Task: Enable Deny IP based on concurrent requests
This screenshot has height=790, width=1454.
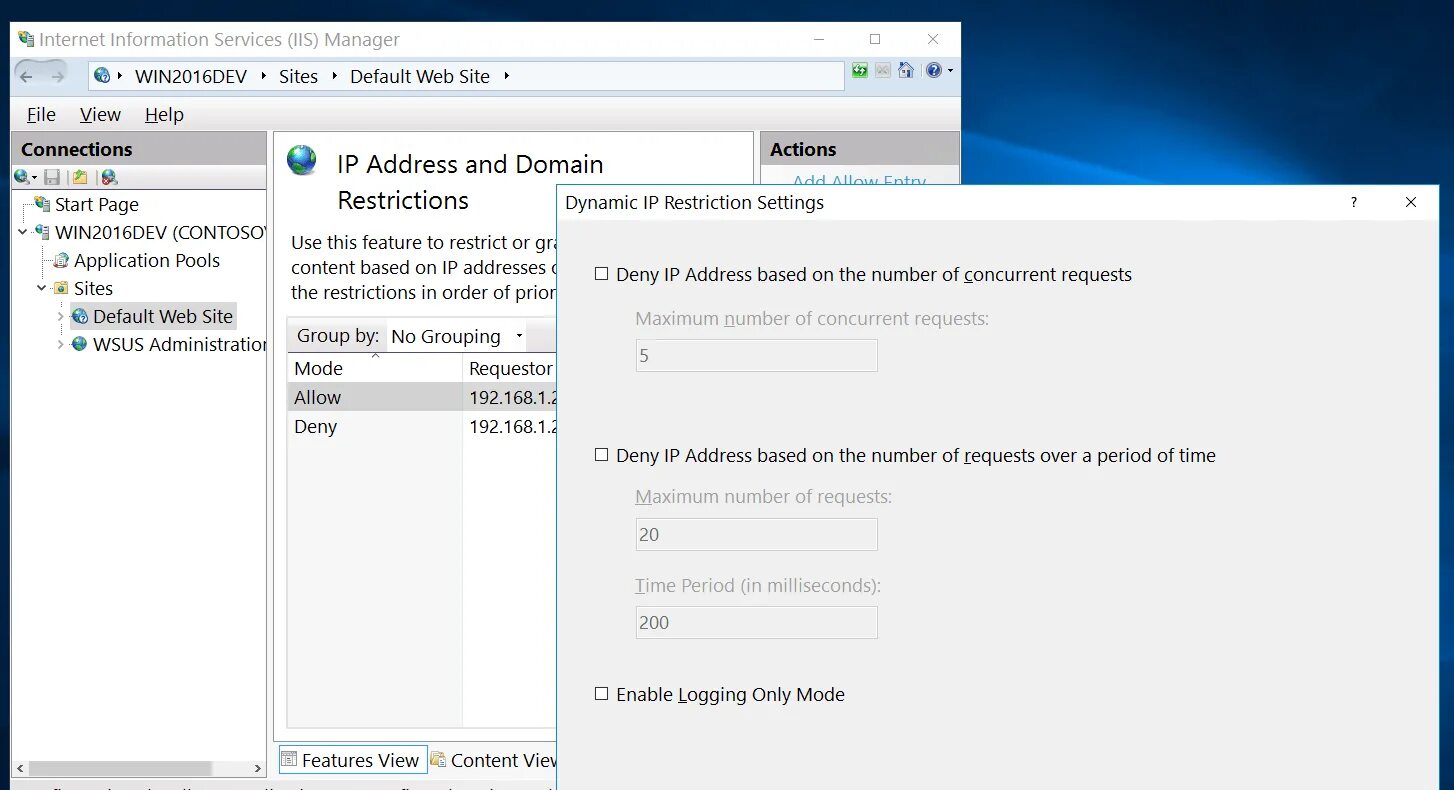Action: (x=601, y=274)
